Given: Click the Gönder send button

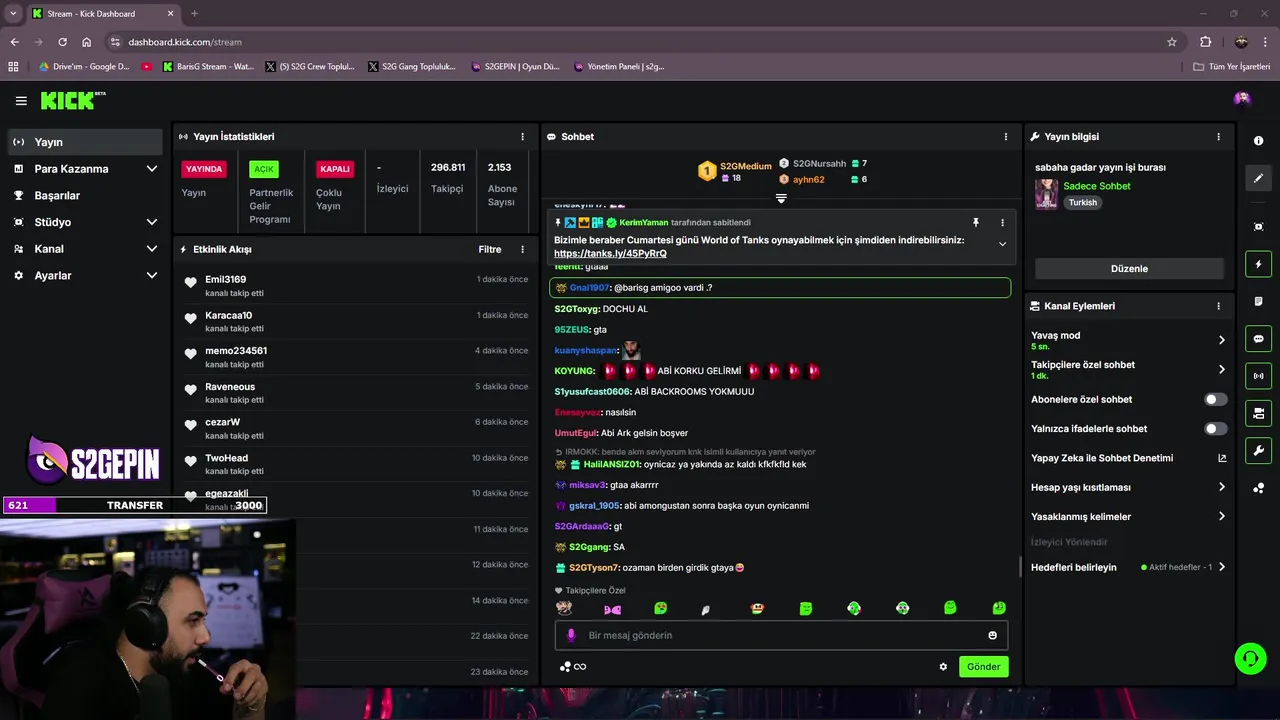Looking at the screenshot, I should coord(983,667).
